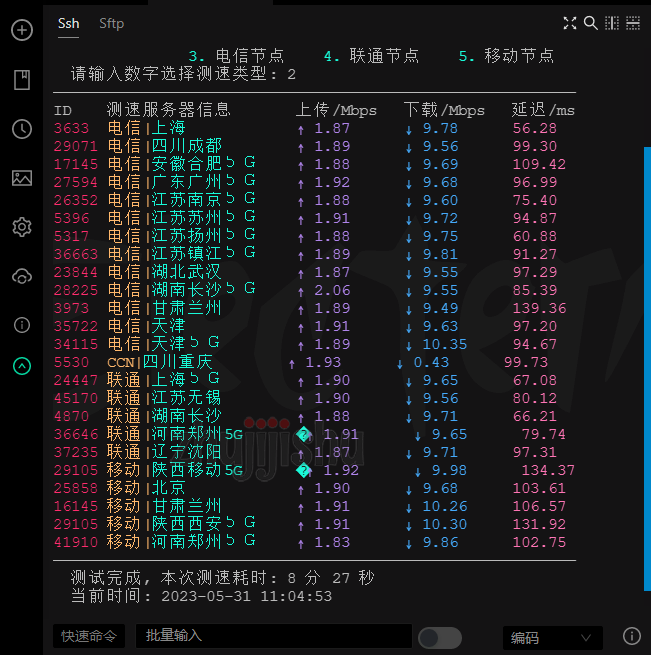Click the 下载/Mbps column header
This screenshot has width=651, height=655.
(x=445, y=110)
